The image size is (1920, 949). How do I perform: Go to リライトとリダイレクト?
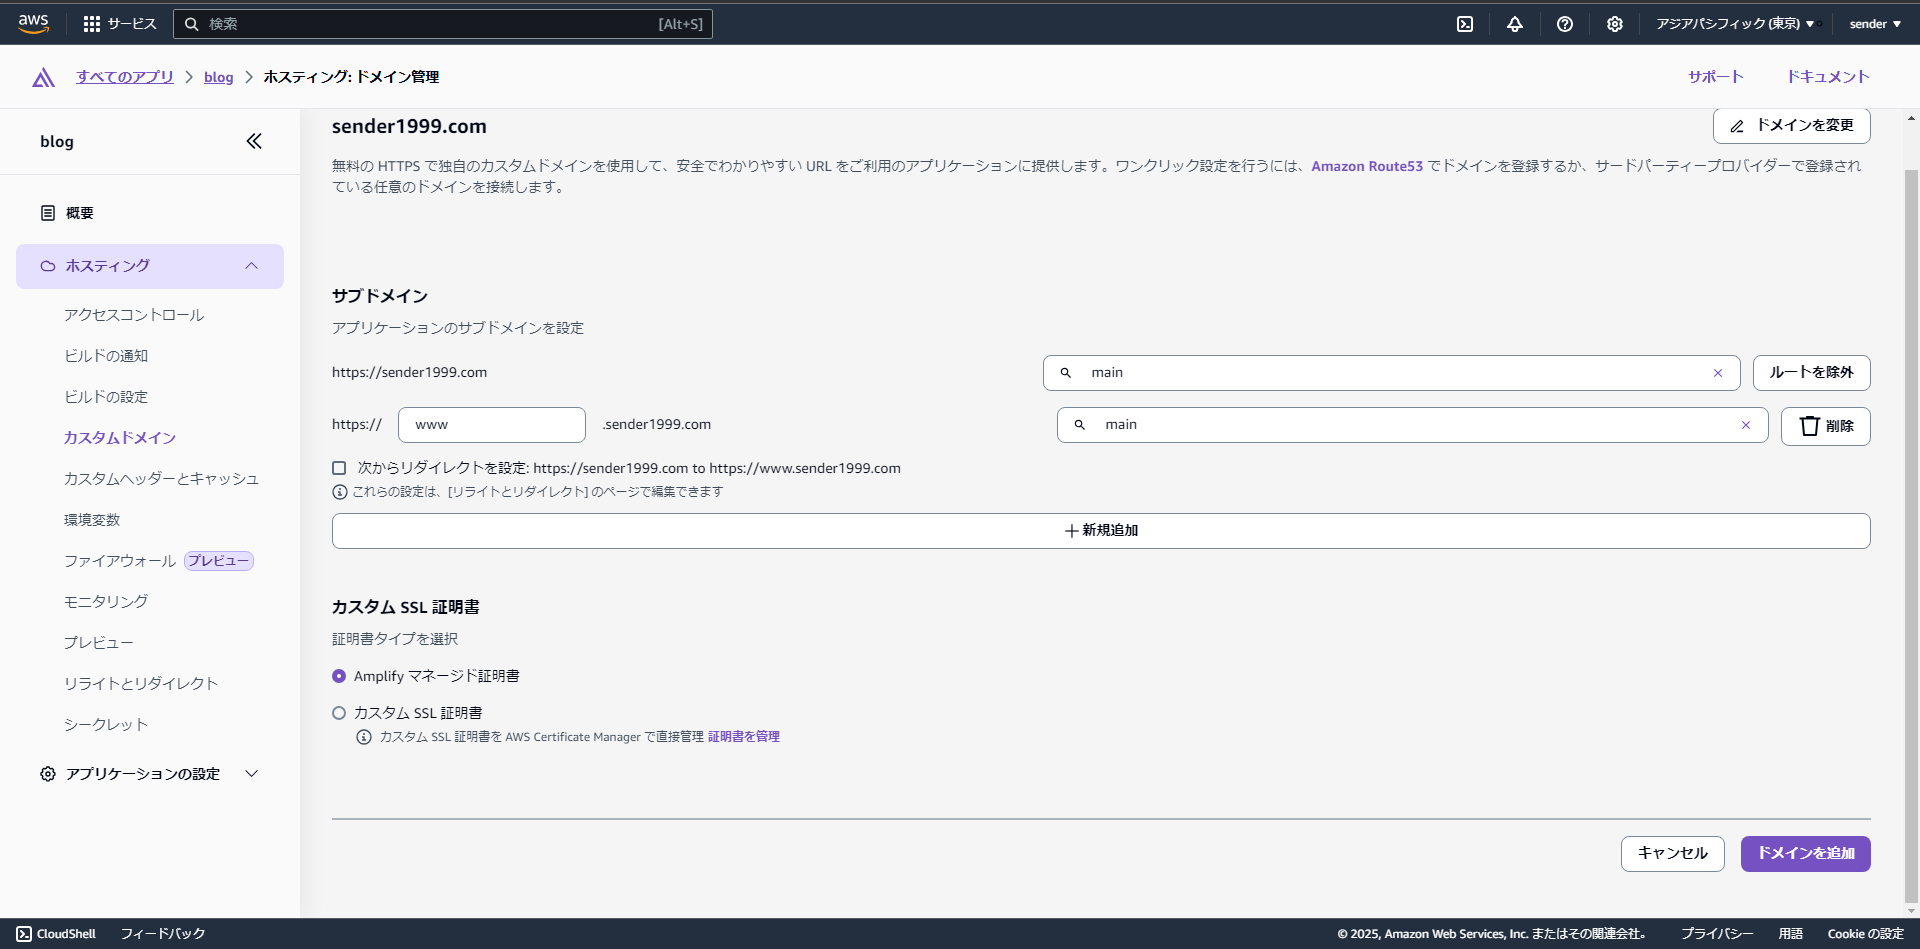click(141, 684)
